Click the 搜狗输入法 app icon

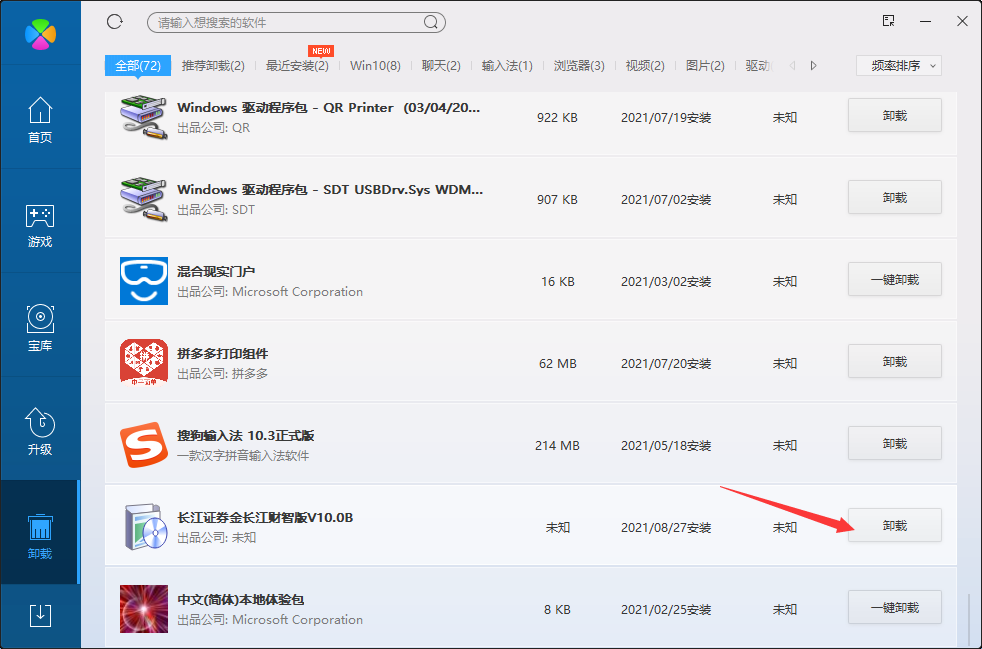point(144,445)
